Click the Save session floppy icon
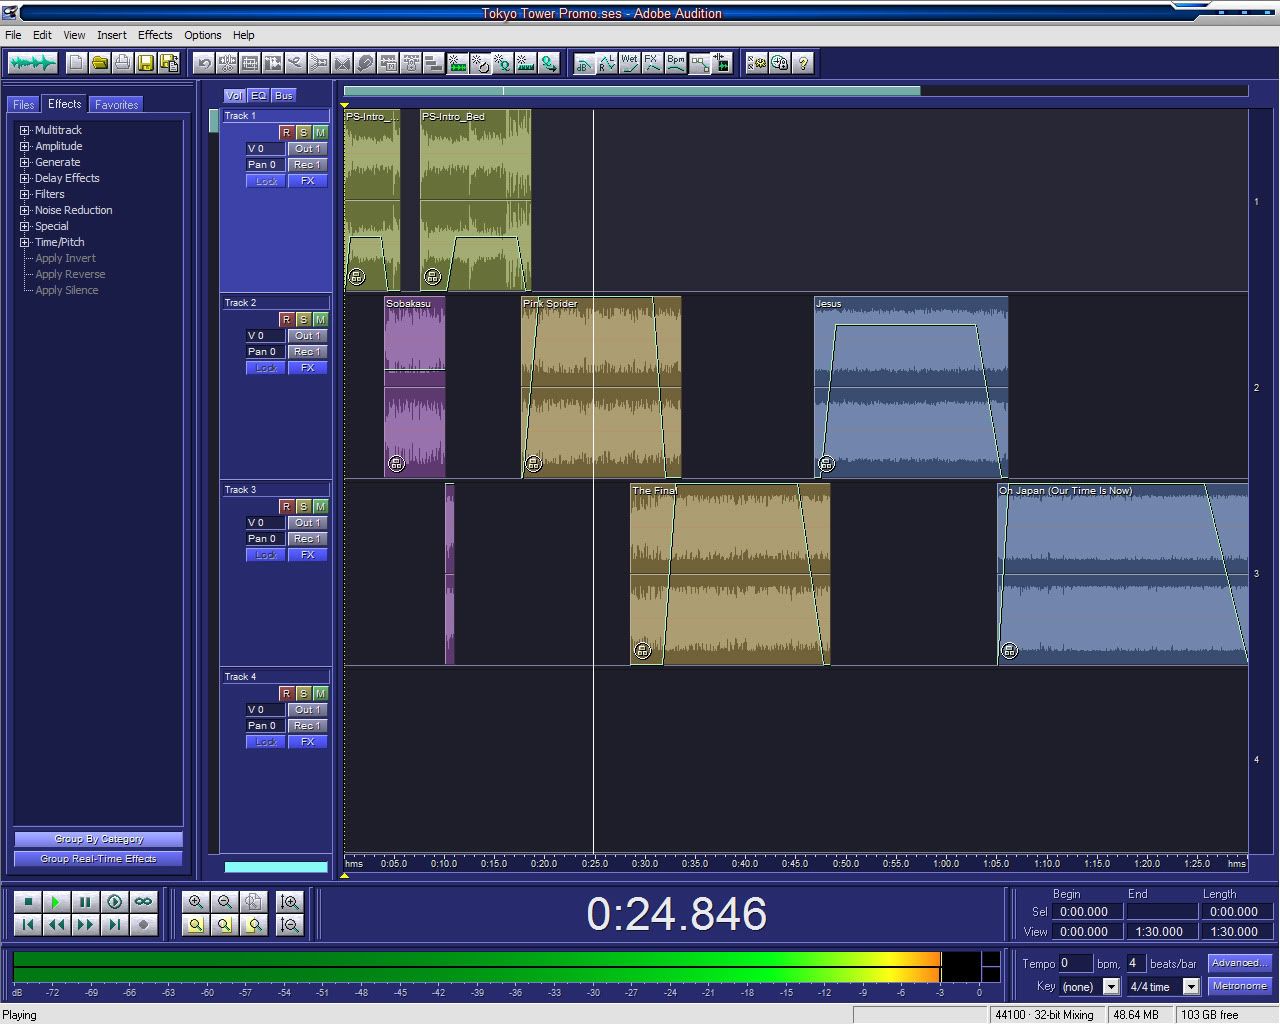This screenshot has height=1024, width=1280. tap(145, 63)
